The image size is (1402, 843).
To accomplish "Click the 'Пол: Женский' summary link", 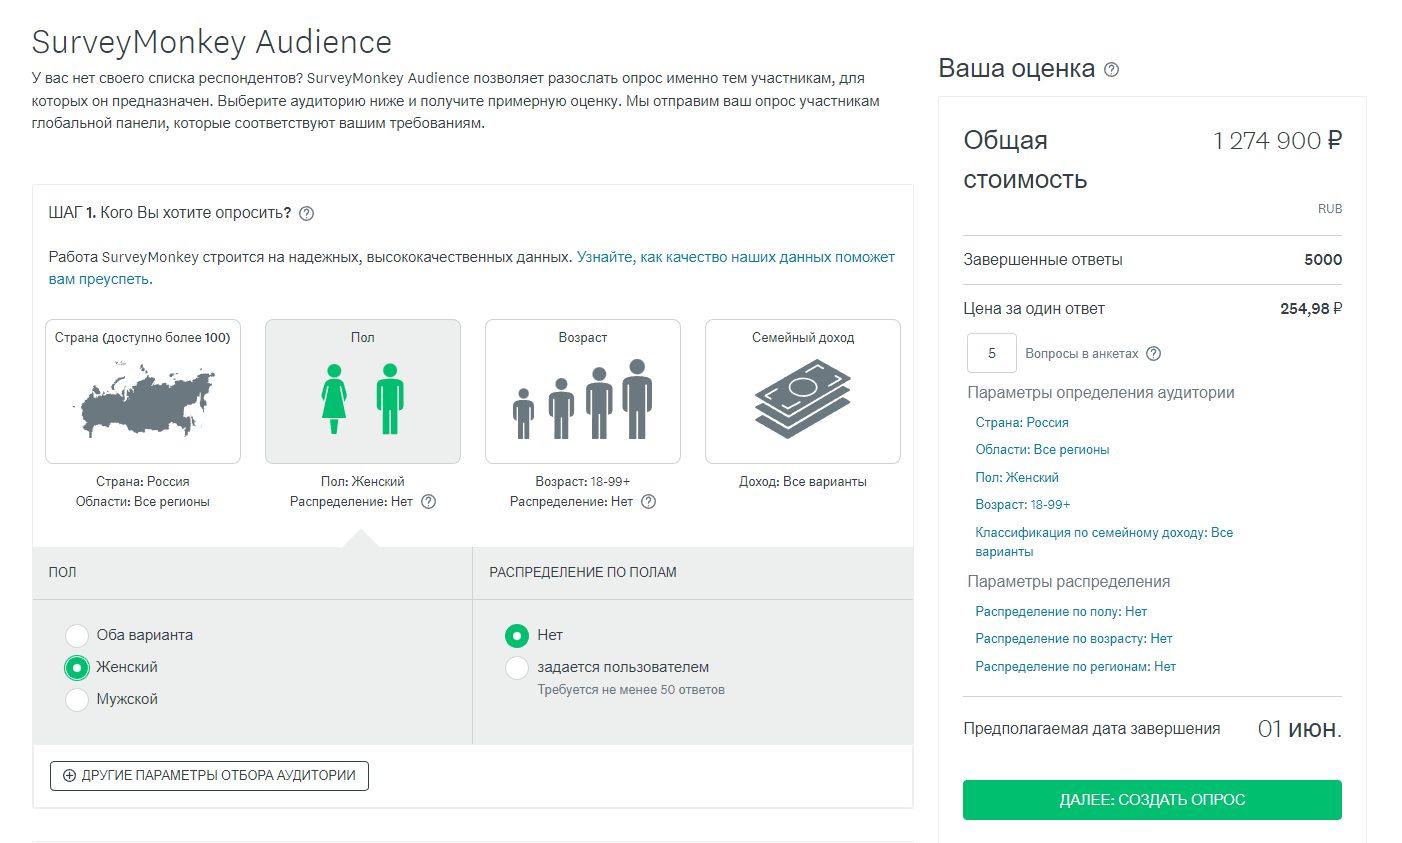I will coord(1016,478).
